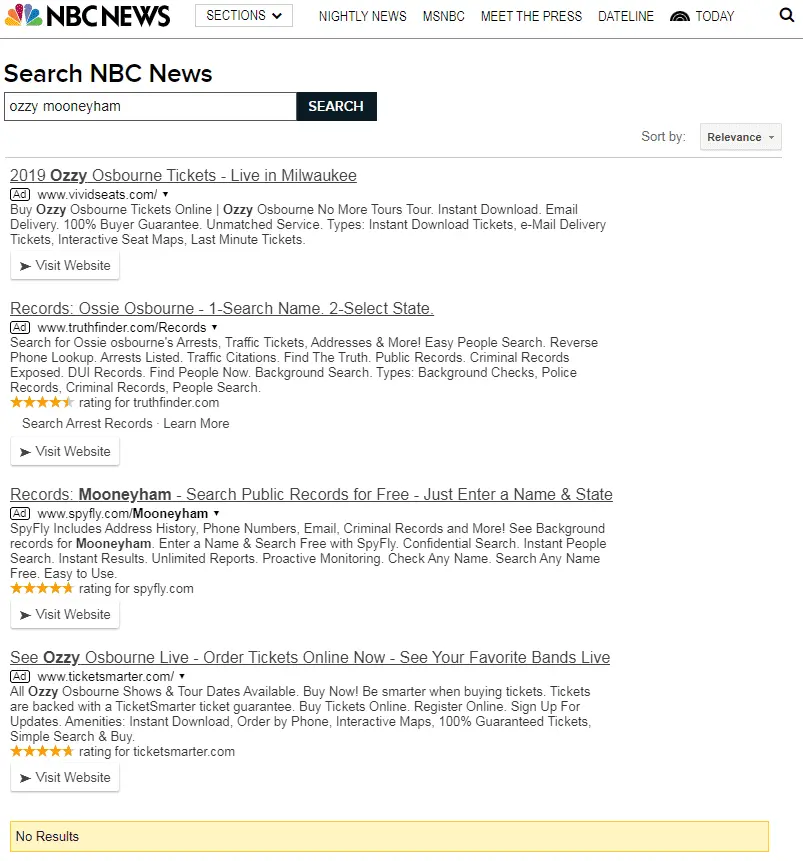Click the Today sunrise logo icon
803x861 pixels.
[680, 16]
